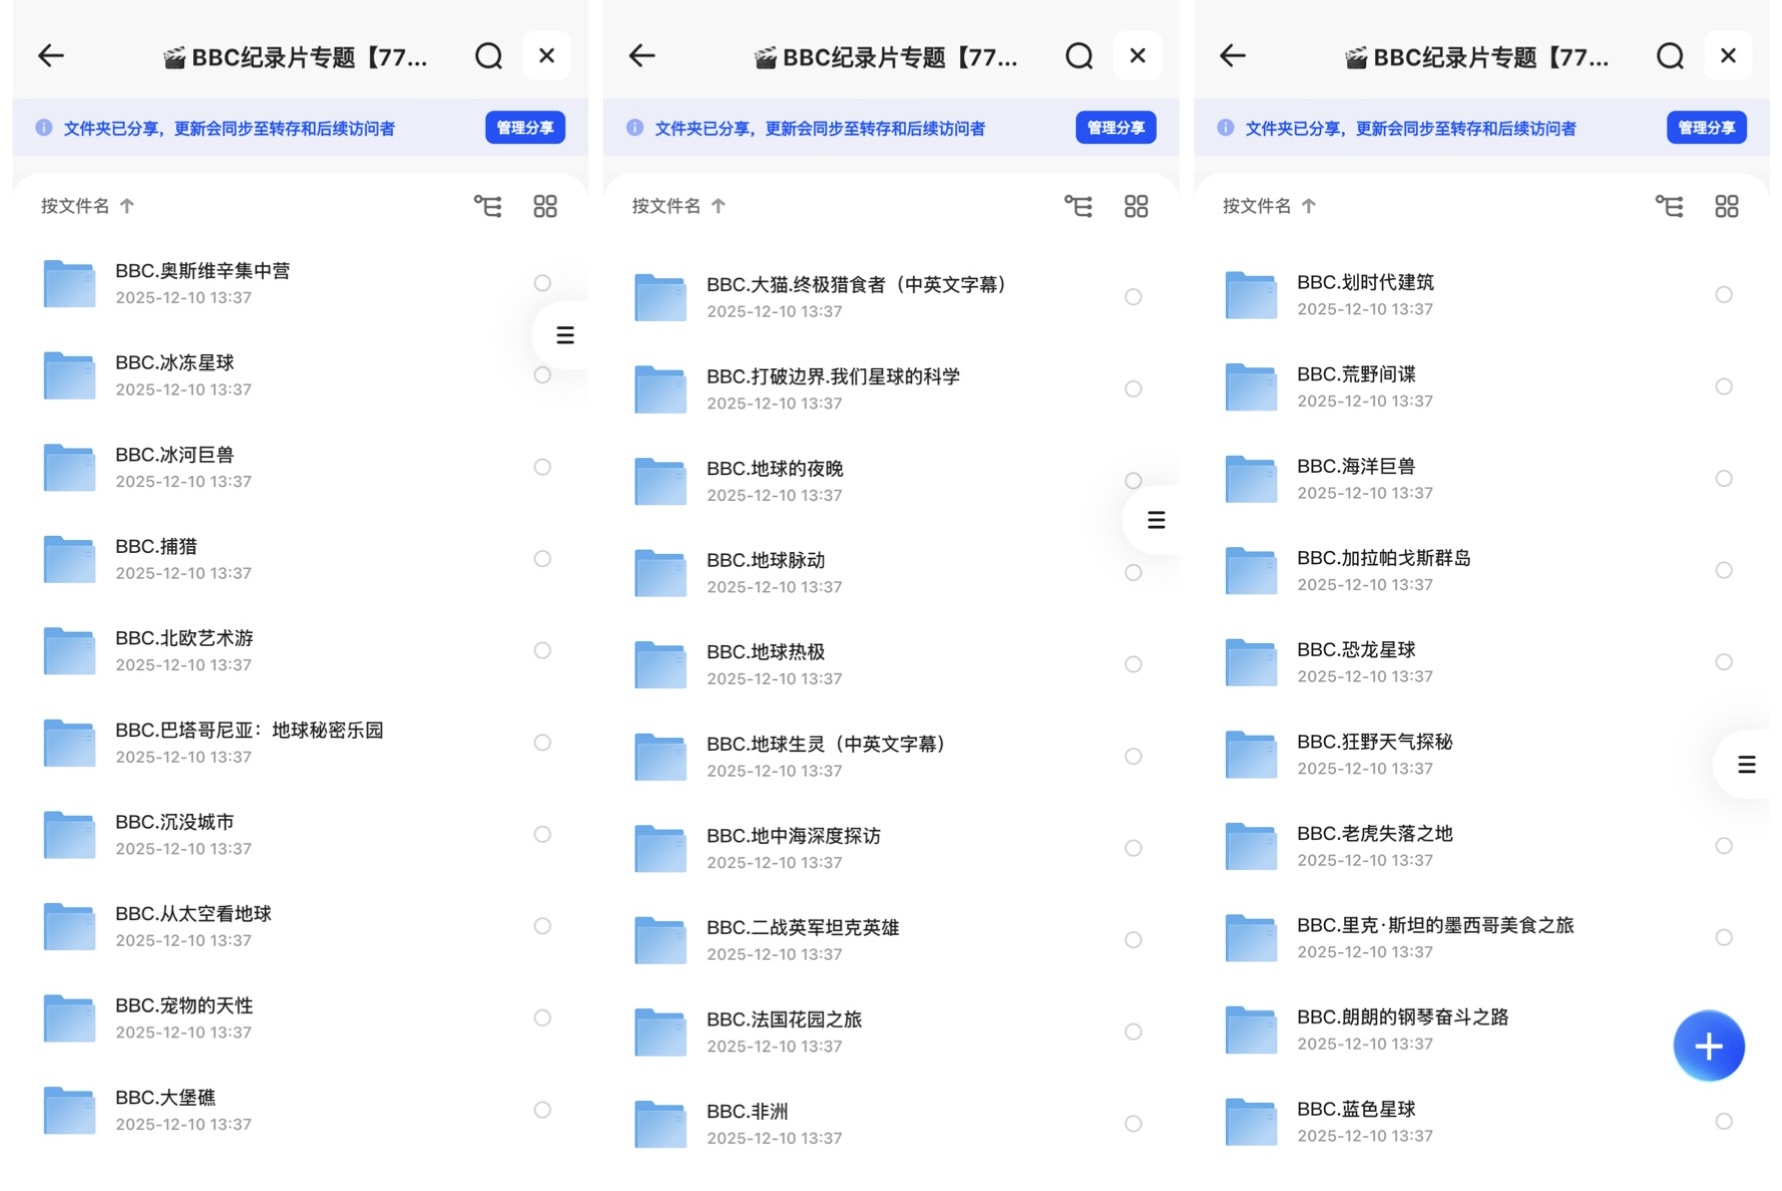Screen dimensions: 1782x1191
Task: Select the circle beside BBC.地球的夜晚
Action: (x=1133, y=481)
